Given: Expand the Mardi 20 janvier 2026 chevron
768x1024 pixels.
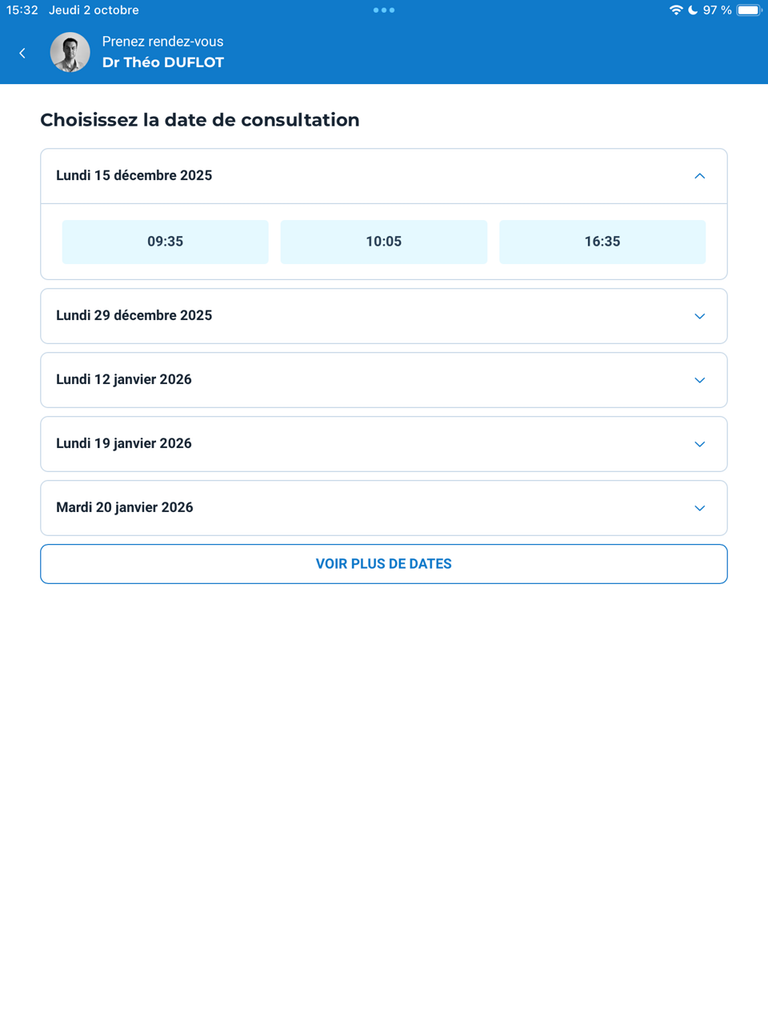Looking at the screenshot, I should 699,508.
